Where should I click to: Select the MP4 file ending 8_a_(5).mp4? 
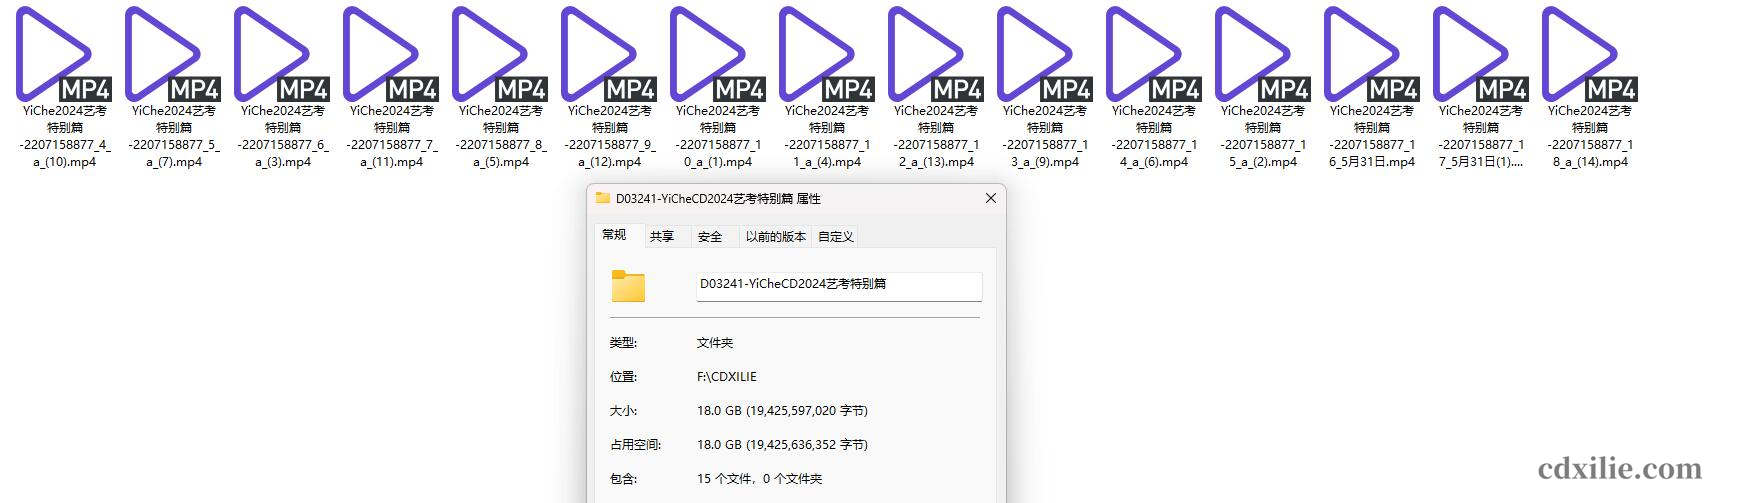pos(500,87)
